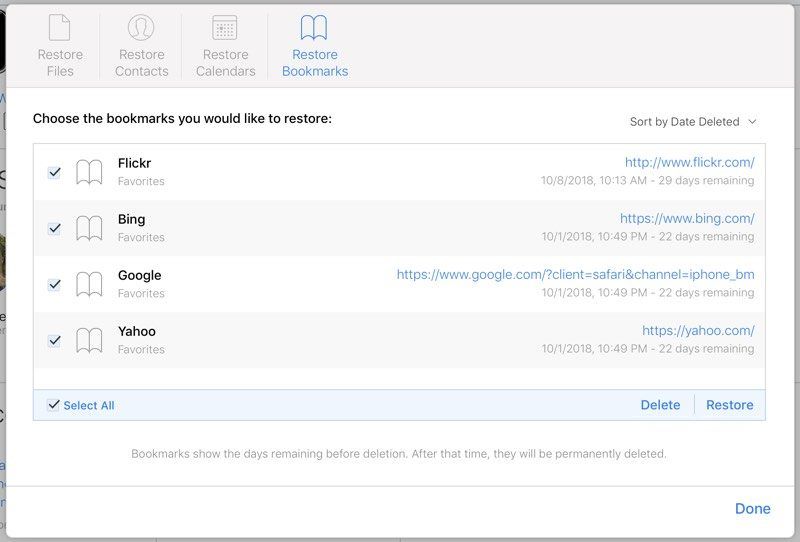This screenshot has width=800, height=542.
Task: Open the flickr.com bookmark link
Action: click(x=689, y=162)
